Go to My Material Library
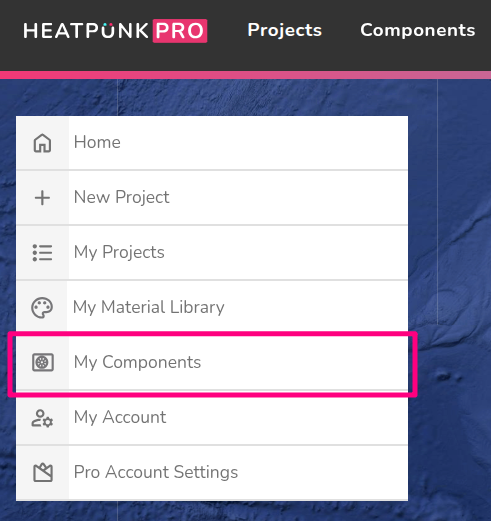Viewport: 491px width, 521px height. pyautogui.click(x=212, y=307)
